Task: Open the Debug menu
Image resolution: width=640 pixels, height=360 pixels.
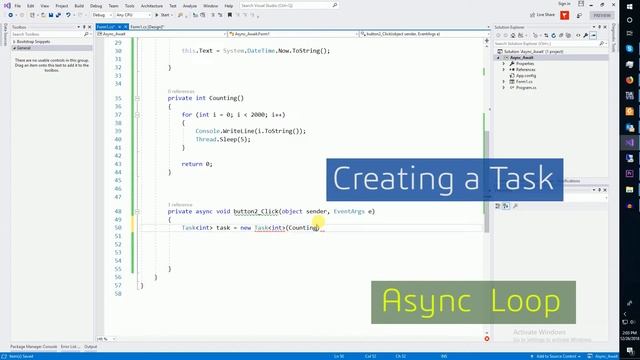Action: point(96,6)
